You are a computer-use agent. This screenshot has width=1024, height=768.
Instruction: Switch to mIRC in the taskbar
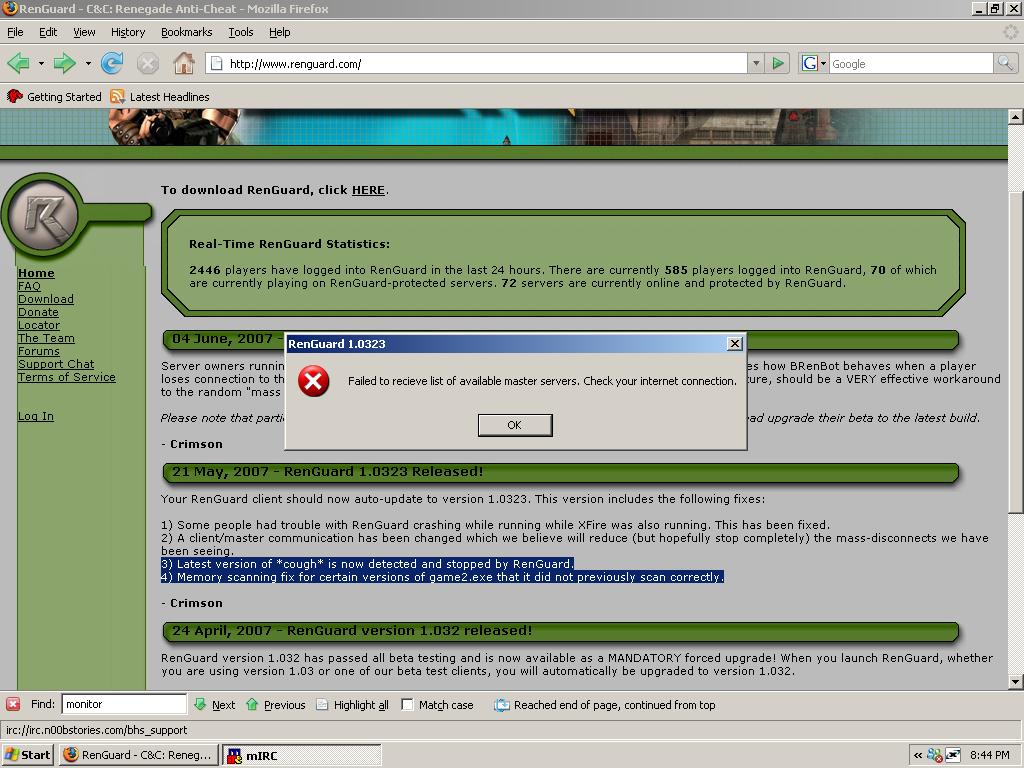301,755
